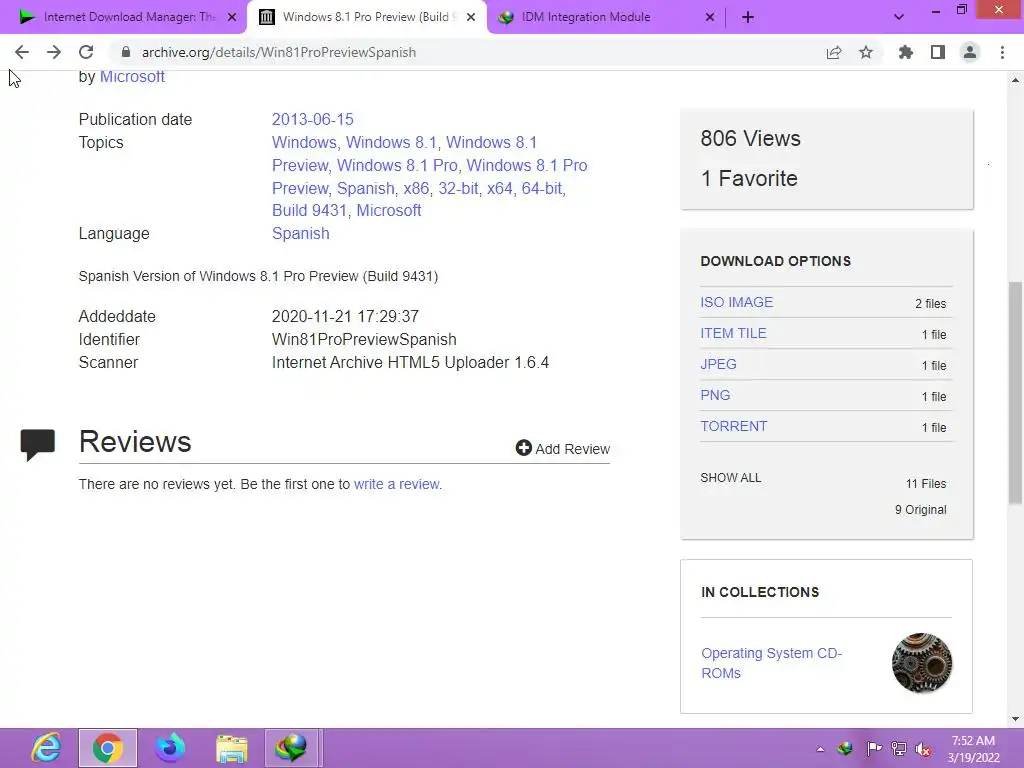
Task: Open the gears collection thumbnail
Action: [x=921, y=663]
